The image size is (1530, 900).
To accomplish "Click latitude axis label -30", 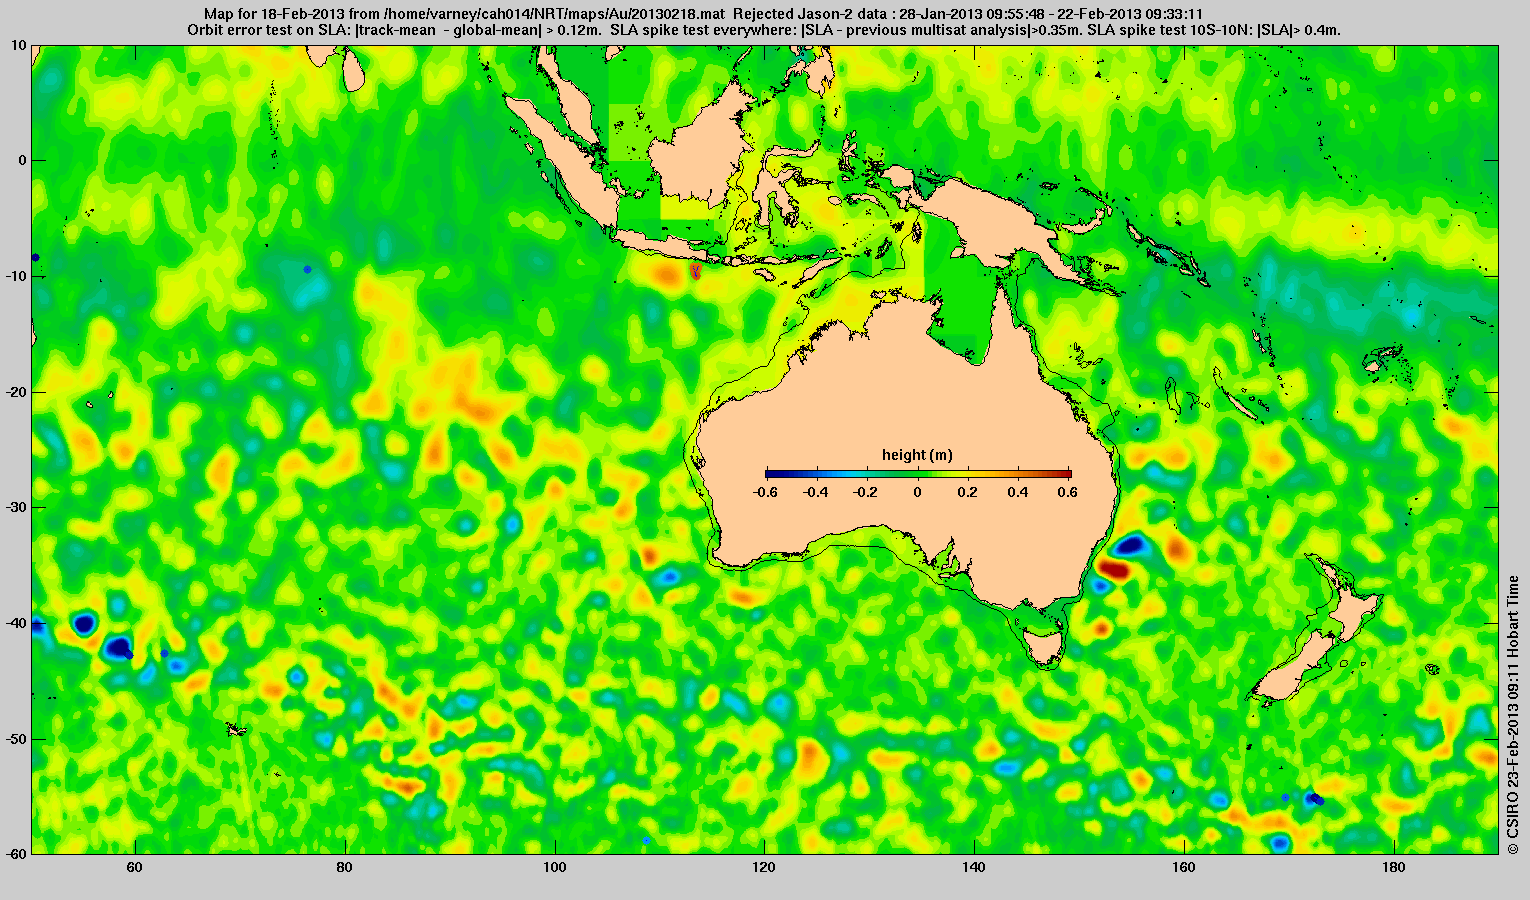I will 17,507.
